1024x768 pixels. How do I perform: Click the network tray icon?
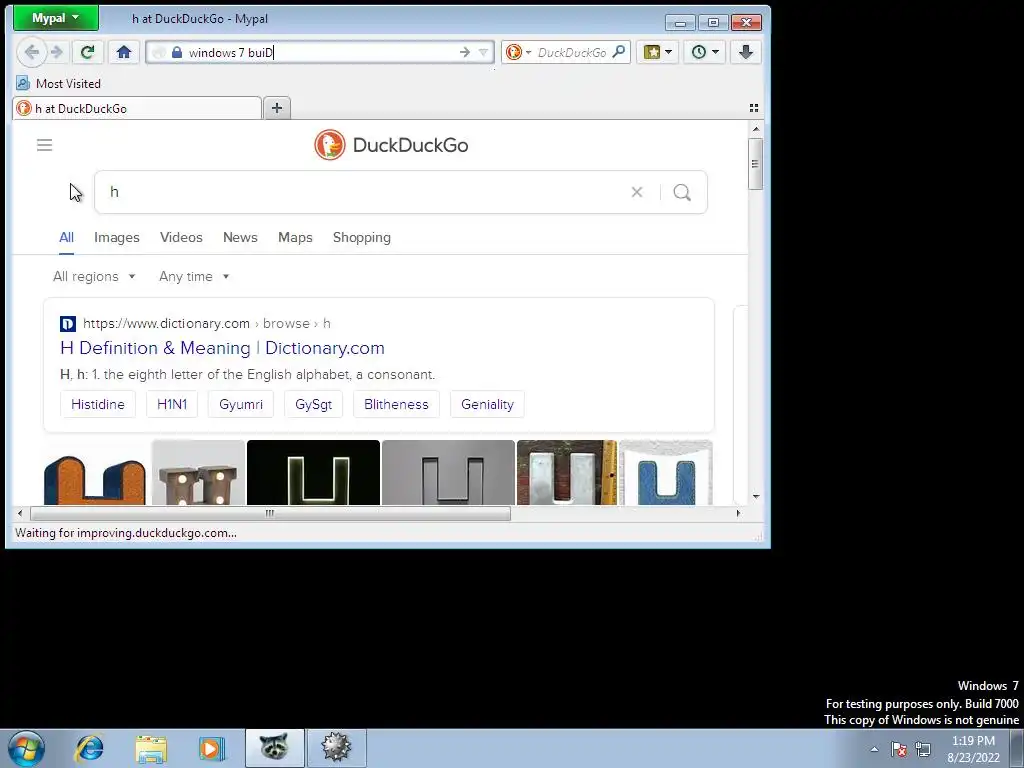tap(923, 749)
